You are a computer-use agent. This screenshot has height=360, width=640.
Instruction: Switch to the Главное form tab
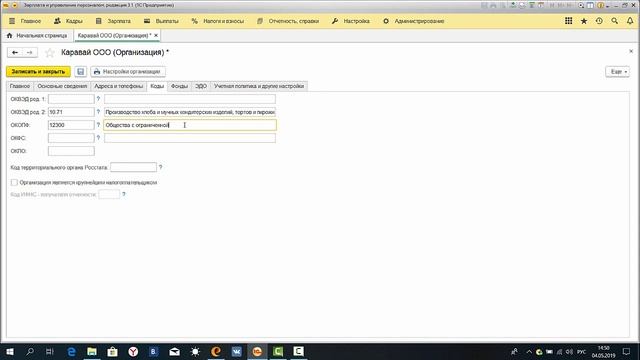20,86
